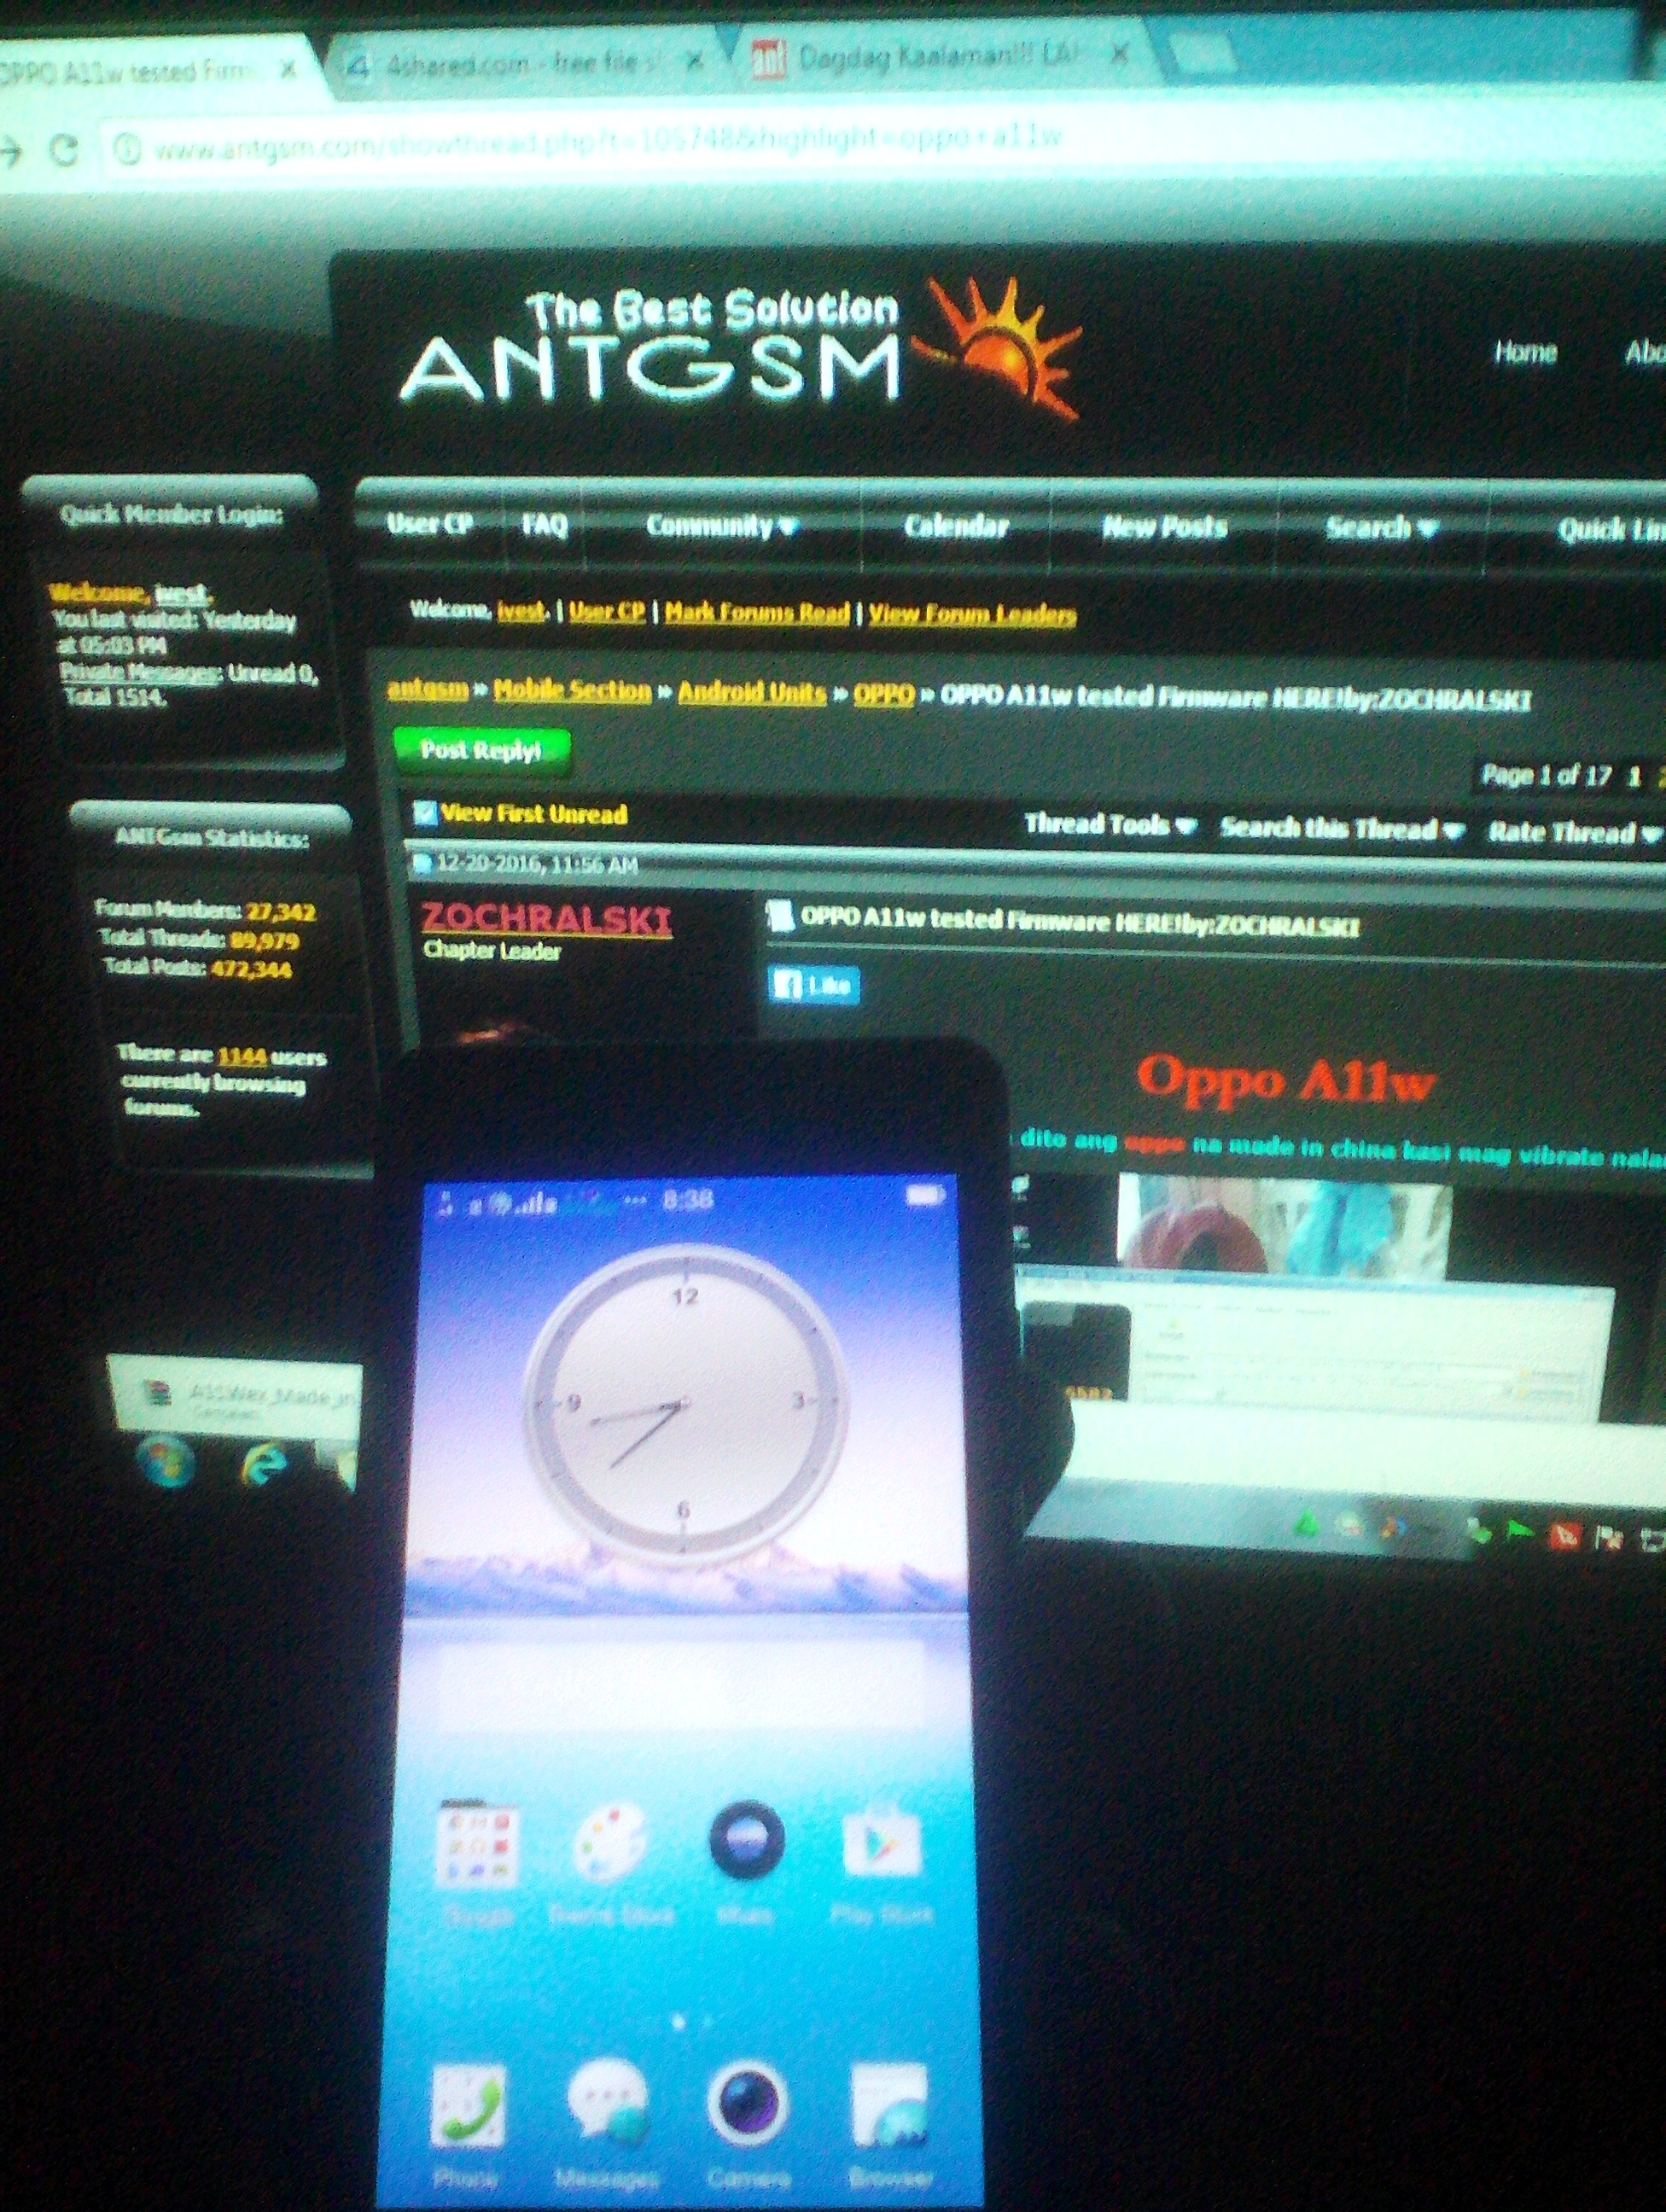
Task: Open Calendar in forum navbar
Action: tap(955, 526)
